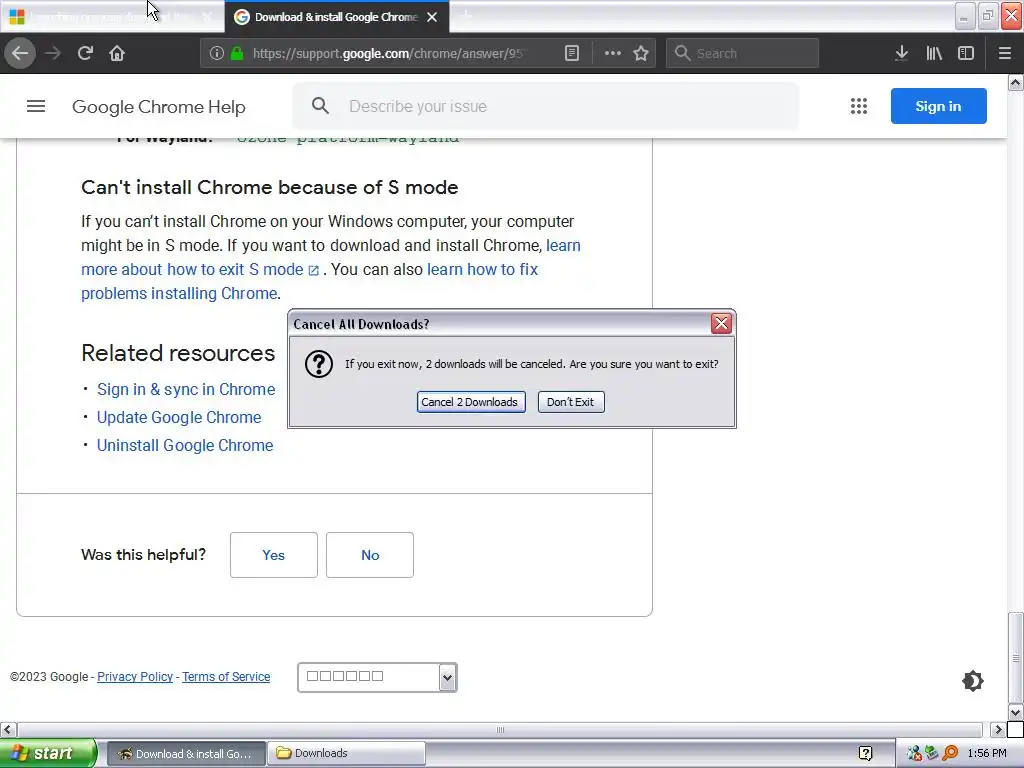Click the Google Chrome Help title
The height and width of the screenshot is (768, 1024).
pyautogui.click(x=159, y=106)
